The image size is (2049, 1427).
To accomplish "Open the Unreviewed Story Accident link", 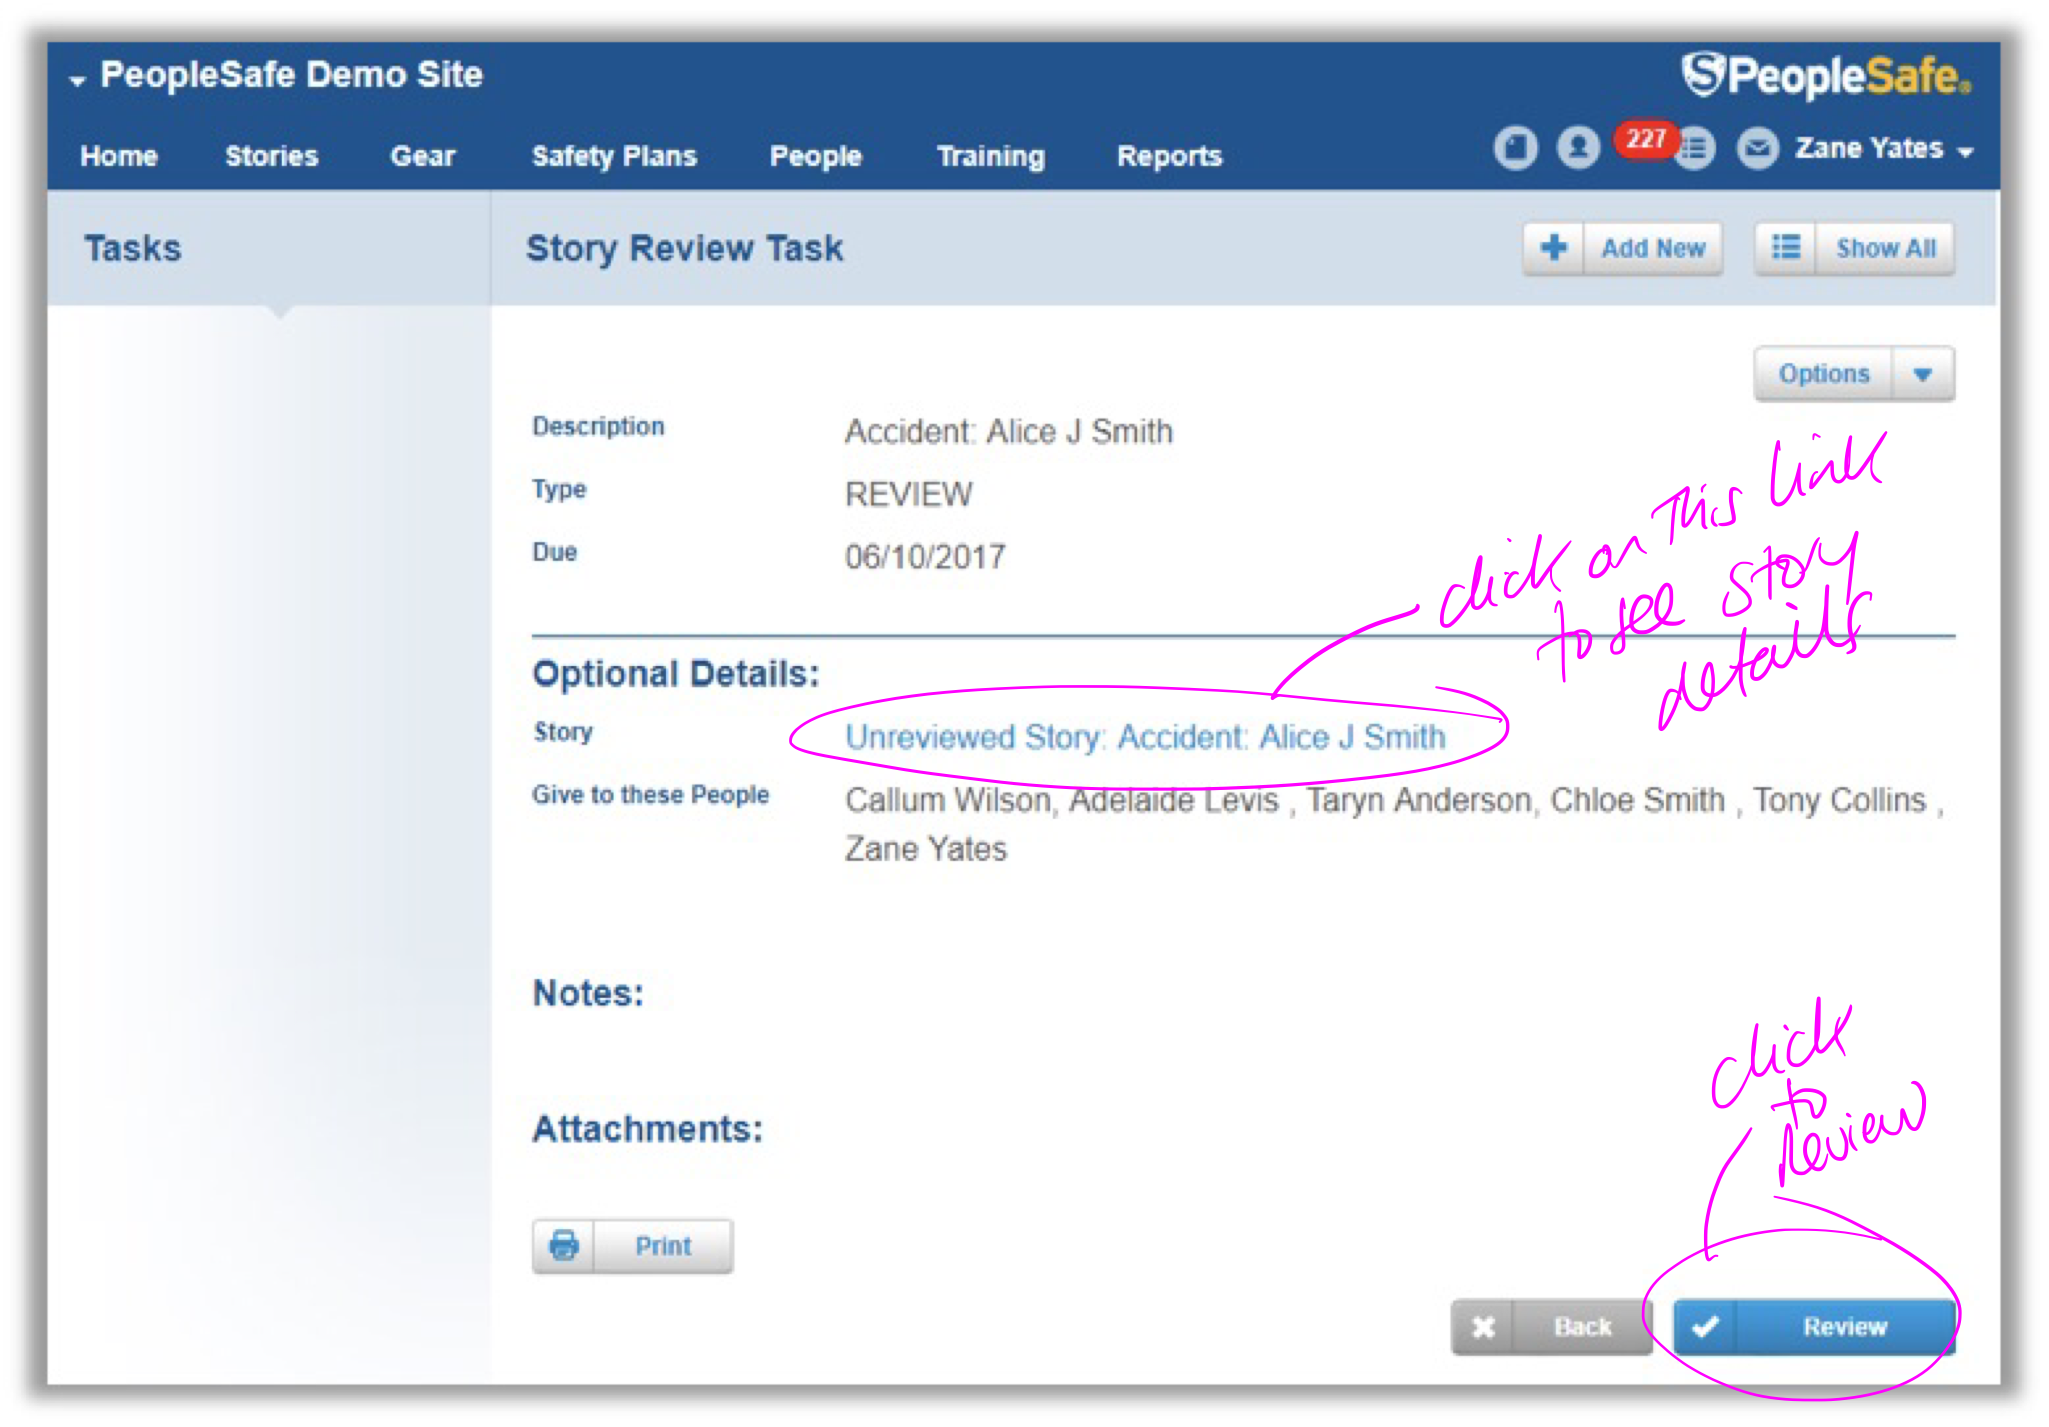I will click(x=1145, y=737).
